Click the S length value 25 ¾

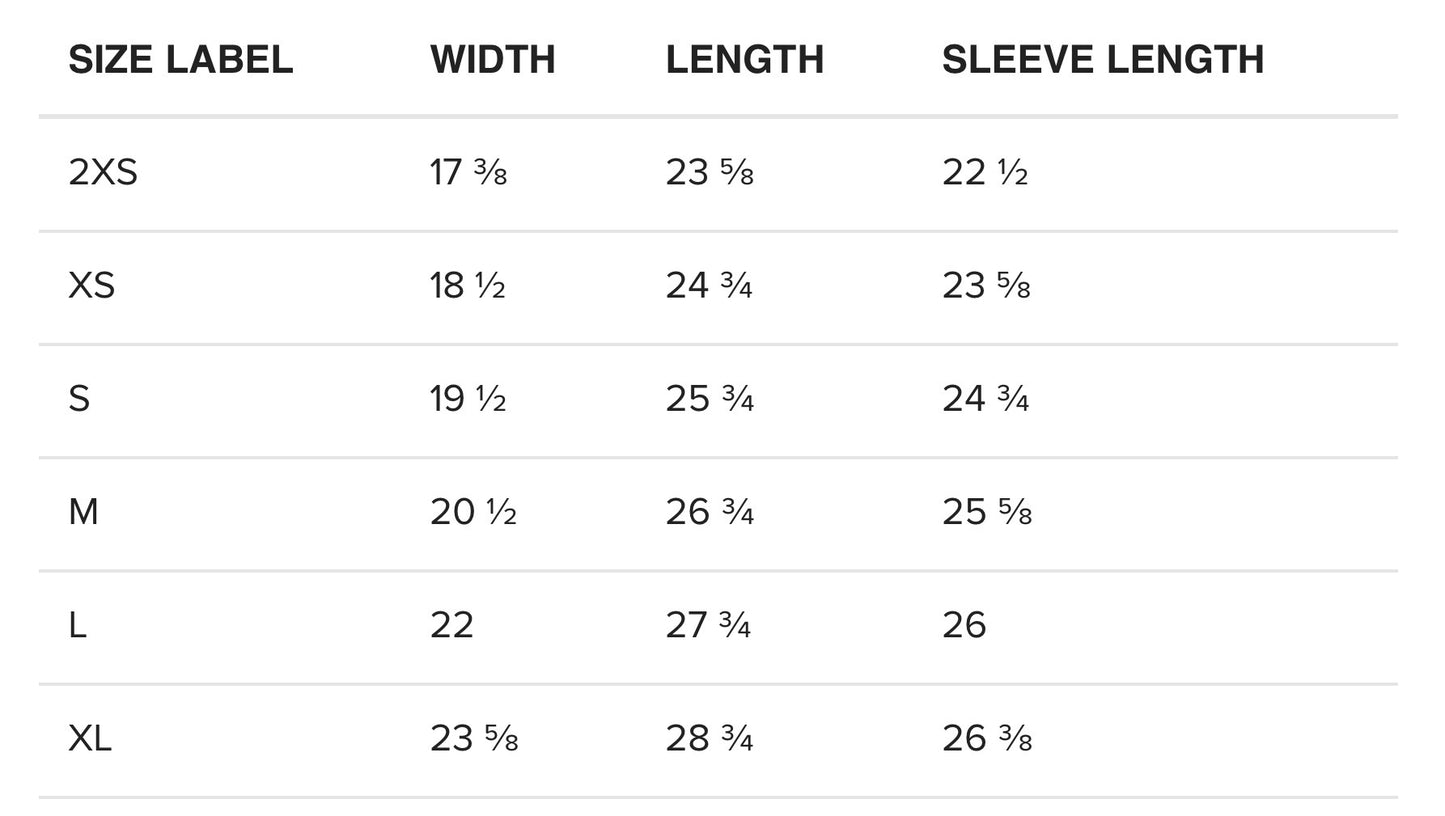pos(709,399)
